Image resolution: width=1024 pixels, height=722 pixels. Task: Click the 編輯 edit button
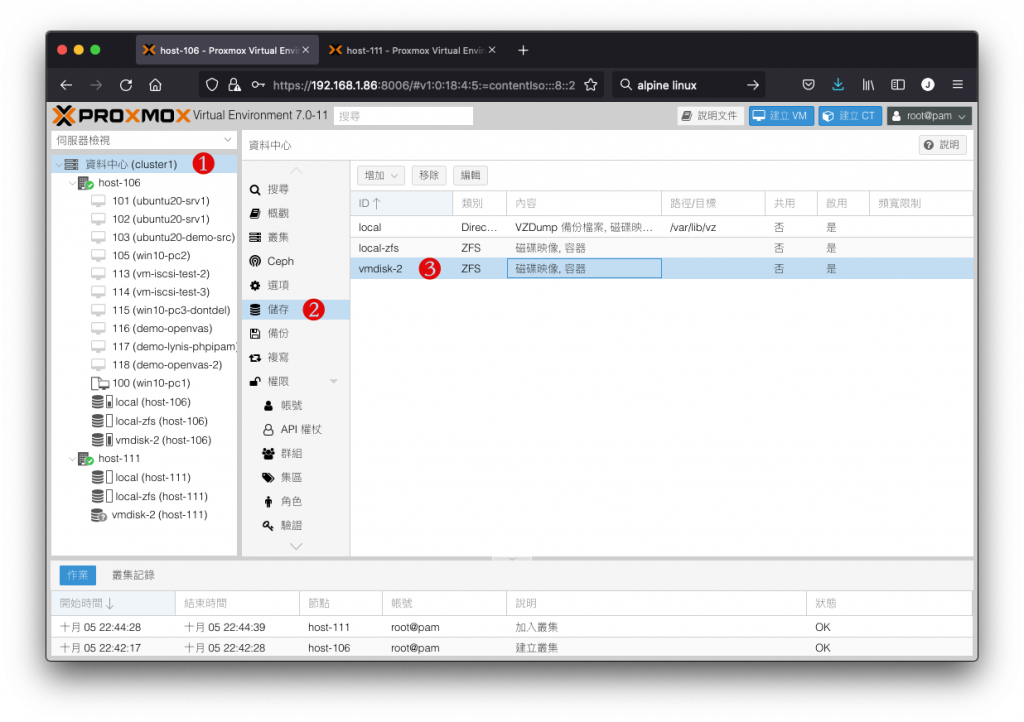point(470,176)
